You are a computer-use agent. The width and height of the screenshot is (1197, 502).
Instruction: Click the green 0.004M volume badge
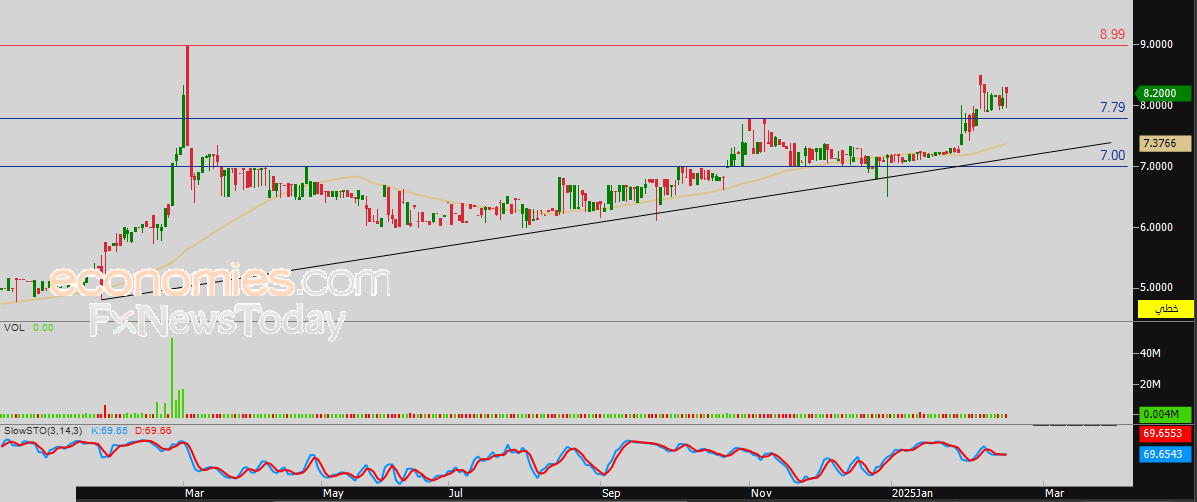point(1166,414)
